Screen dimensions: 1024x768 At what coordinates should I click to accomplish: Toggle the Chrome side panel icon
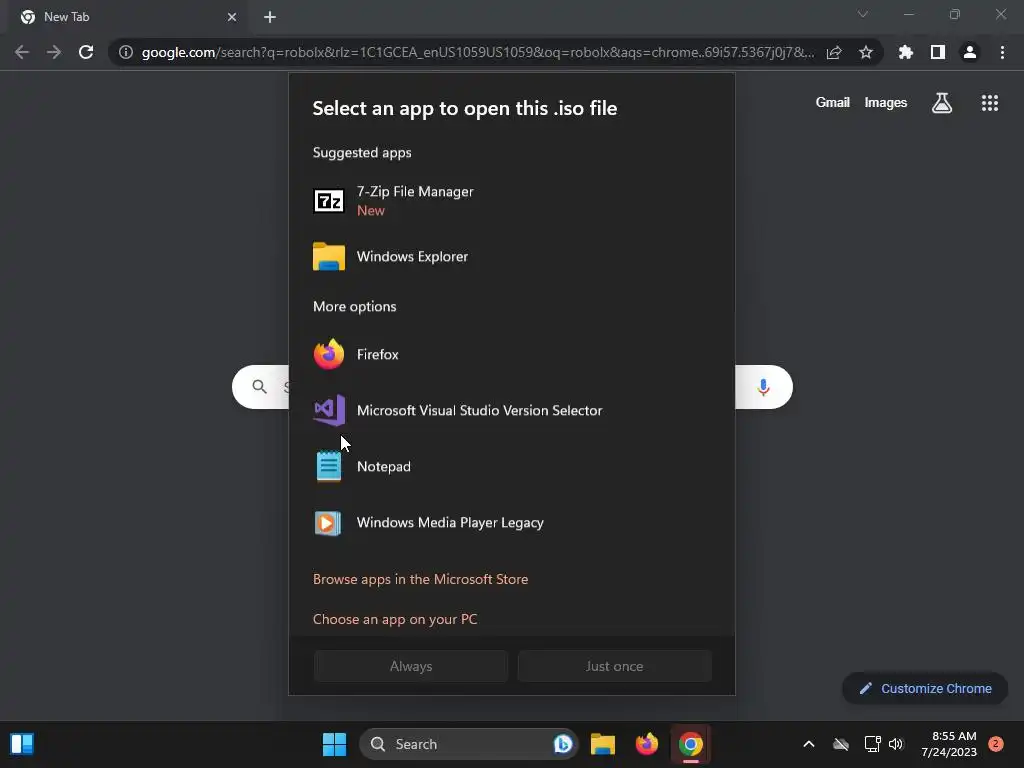938,52
